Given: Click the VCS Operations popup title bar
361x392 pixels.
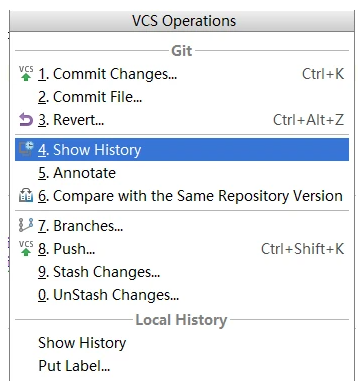Looking at the screenshot, I should (x=182, y=21).
